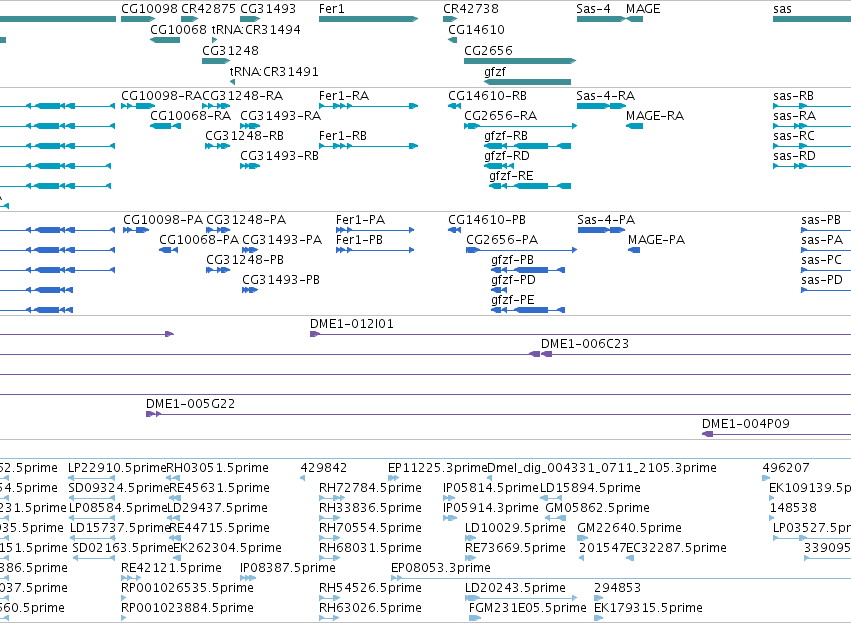Open transcript CG10098-RA
Image resolution: width=851 pixels, height=623 pixels.
pyautogui.click(x=161, y=96)
